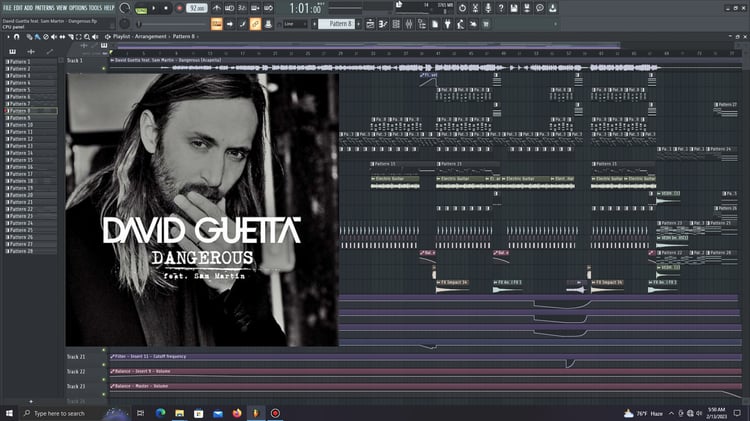This screenshot has height=421, width=750.
Task: Select the playlist magnet snap icon
Action: point(17,36)
